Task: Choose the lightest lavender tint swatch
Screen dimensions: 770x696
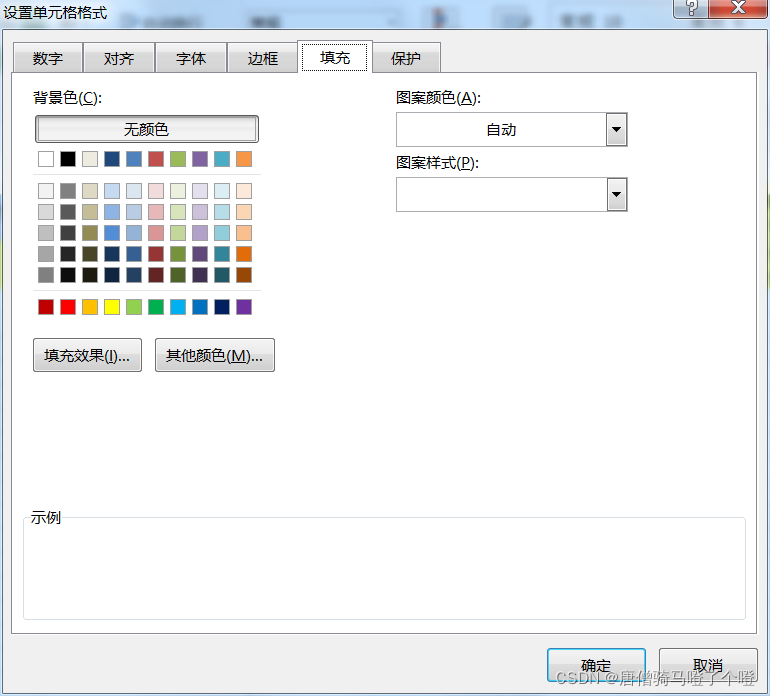Action: (200, 191)
